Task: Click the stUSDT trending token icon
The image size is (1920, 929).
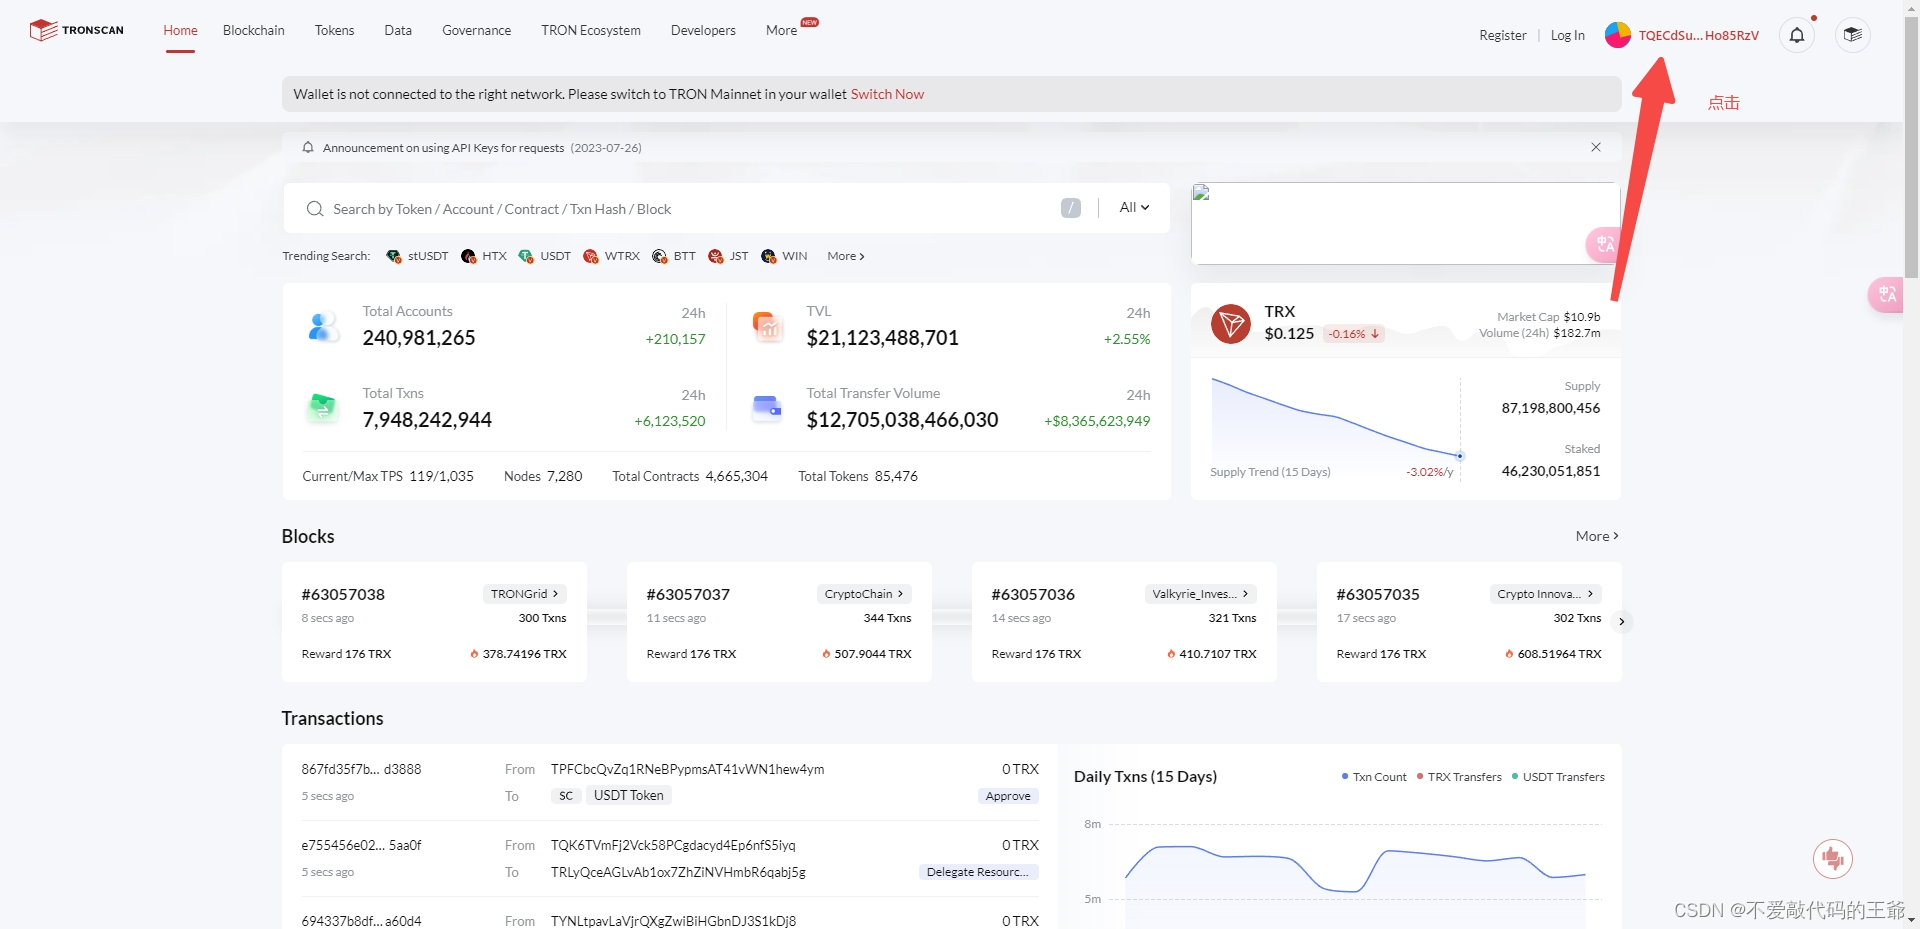Action: tap(393, 256)
